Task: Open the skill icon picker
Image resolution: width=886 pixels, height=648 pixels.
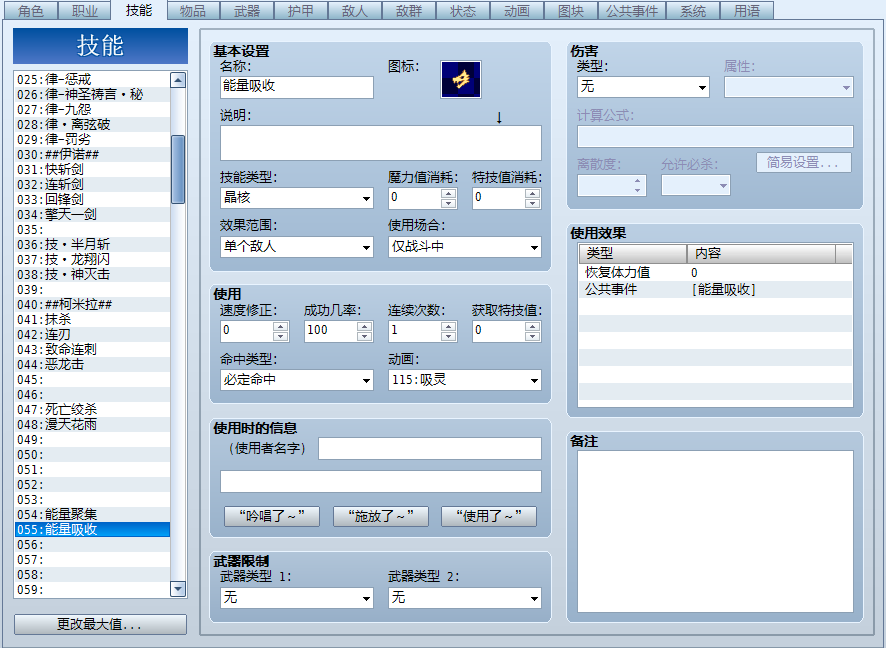Action: [x=461, y=80]
